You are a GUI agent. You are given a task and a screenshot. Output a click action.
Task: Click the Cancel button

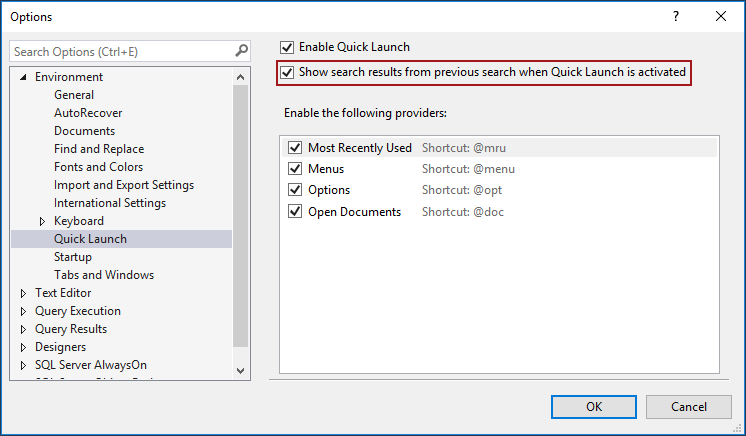click(x=689, y=407)
